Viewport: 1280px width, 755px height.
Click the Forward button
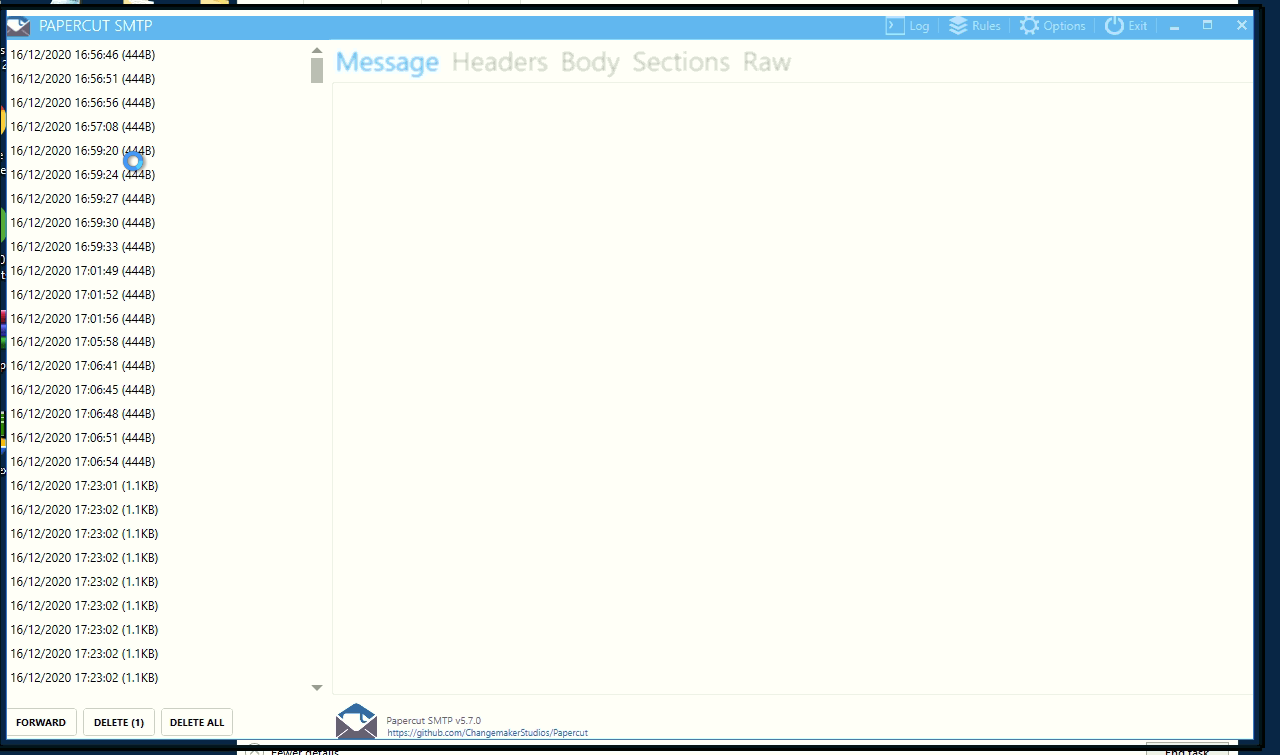point(41,721)
